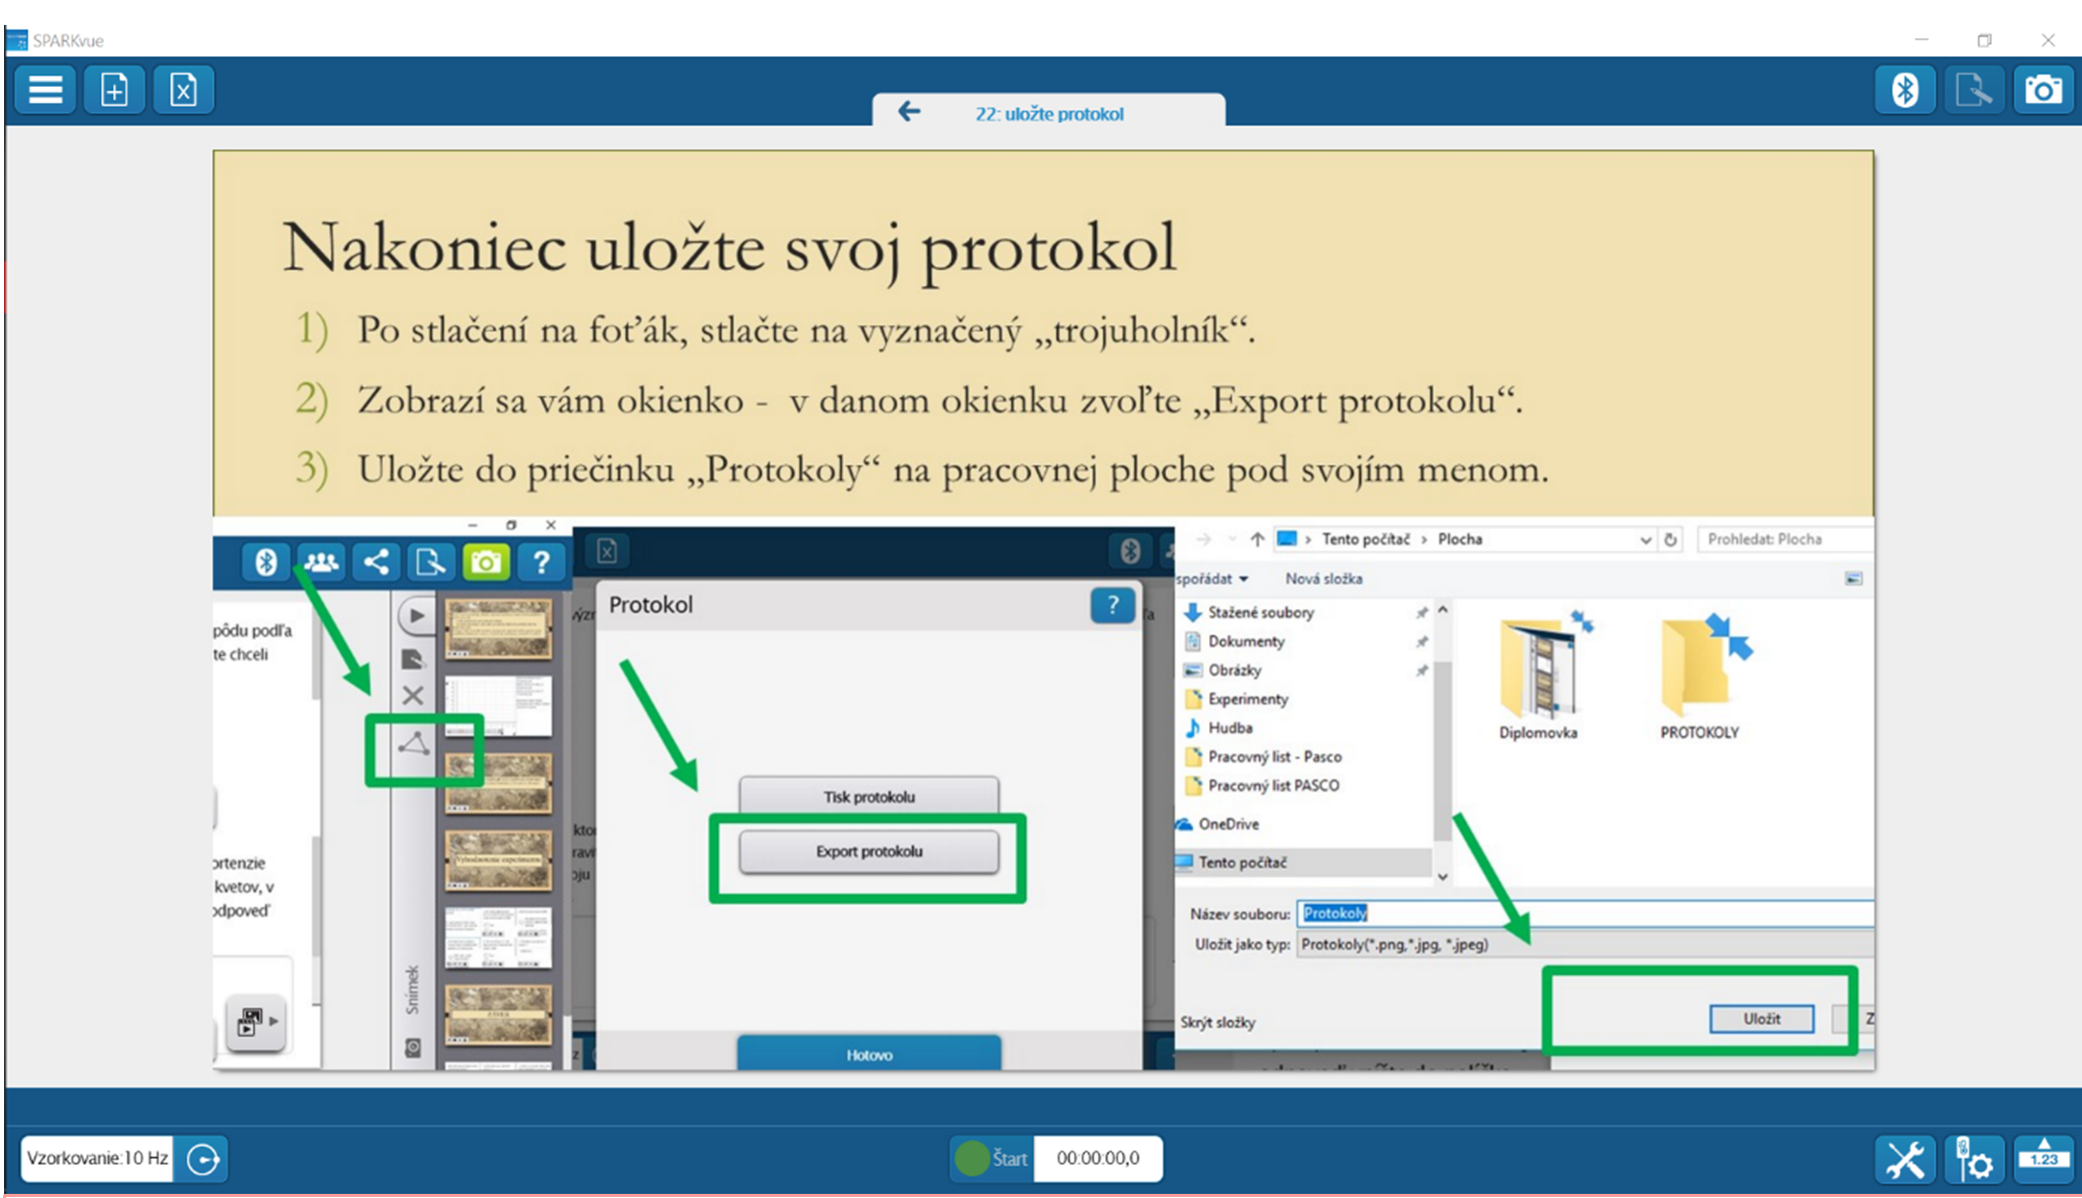
Task: Select the '22: uložte protokol' page tab
Action: tap(1049, 114)
